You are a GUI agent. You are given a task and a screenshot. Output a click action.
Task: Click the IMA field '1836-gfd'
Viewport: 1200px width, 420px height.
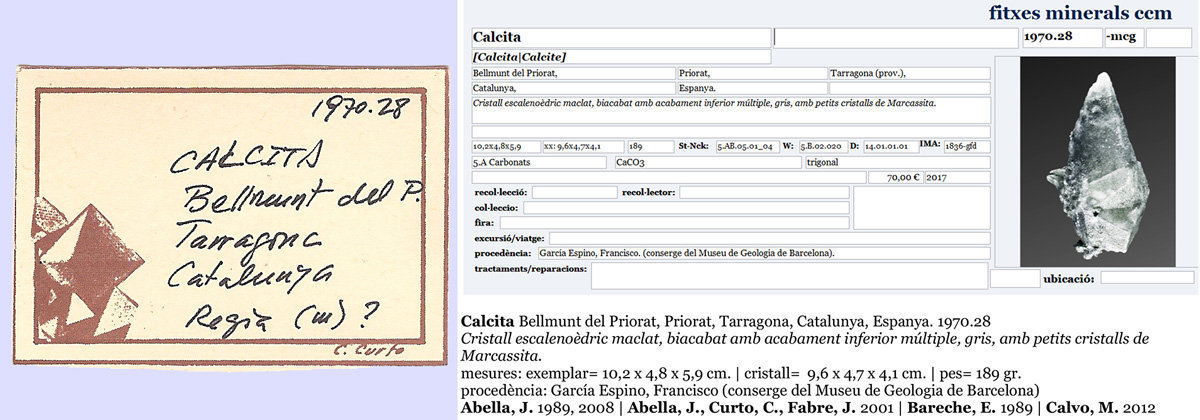(967, 146)
